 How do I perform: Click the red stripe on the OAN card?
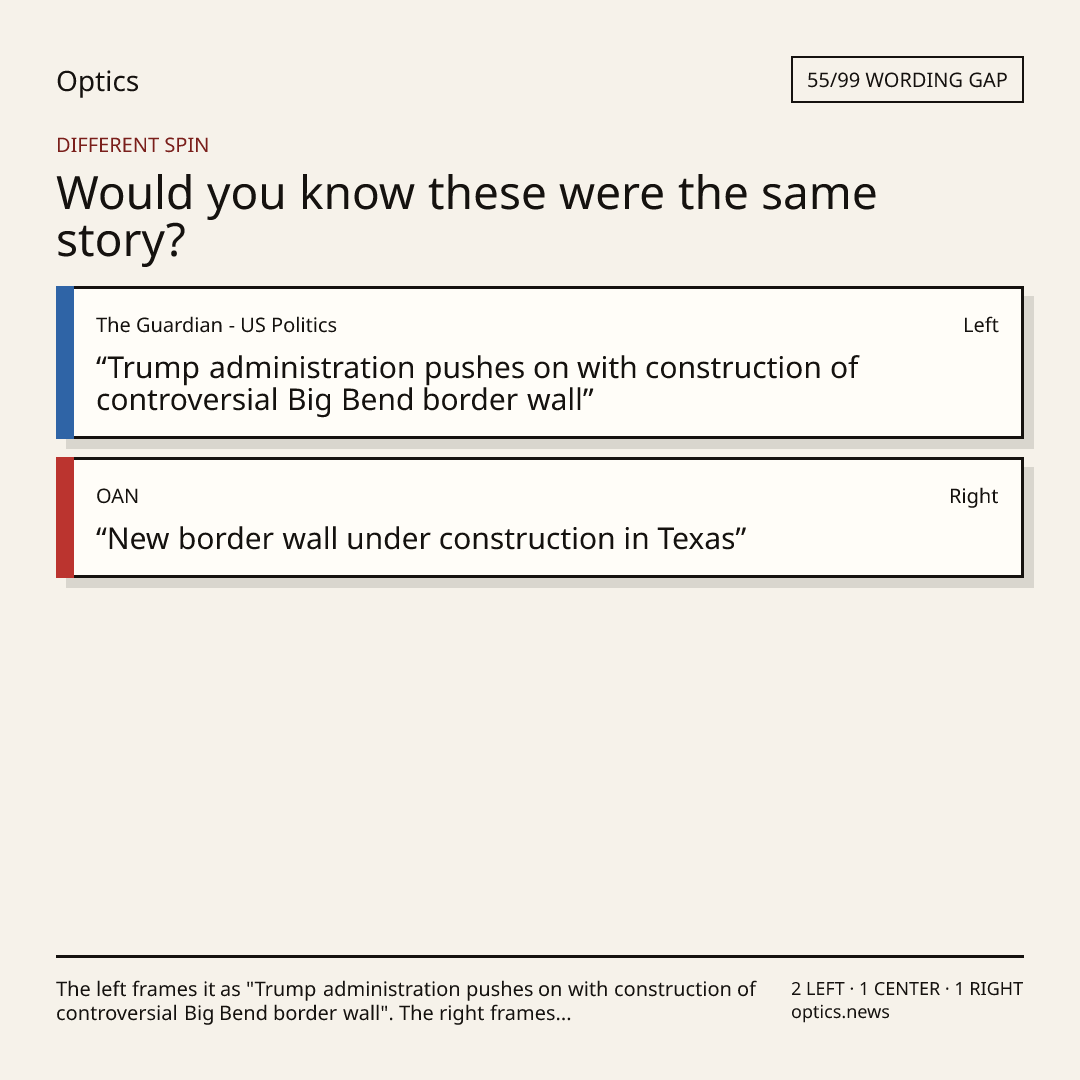(x=65, y=517)
